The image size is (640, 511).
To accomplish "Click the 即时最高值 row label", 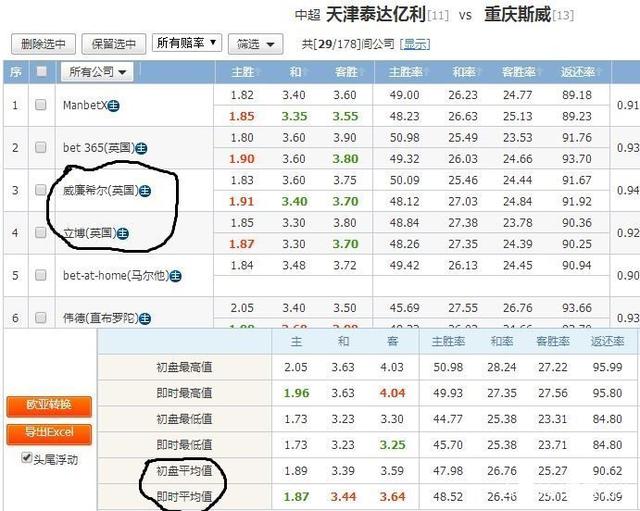I will point(184,393).
